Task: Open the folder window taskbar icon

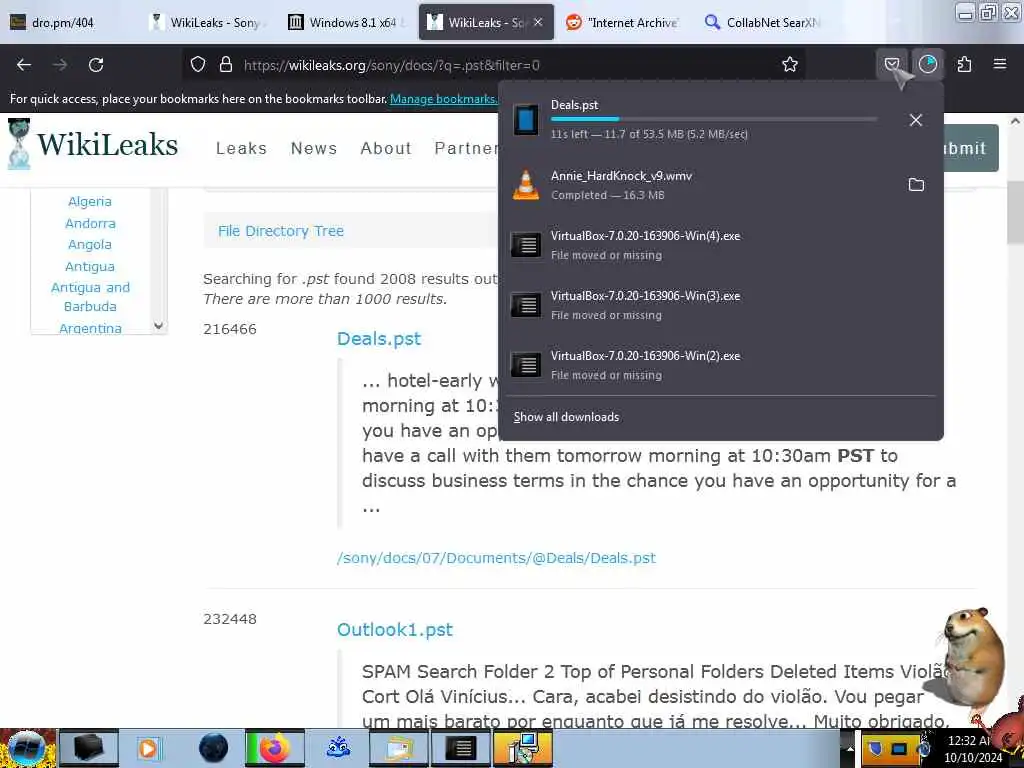Action: (399, 748)
